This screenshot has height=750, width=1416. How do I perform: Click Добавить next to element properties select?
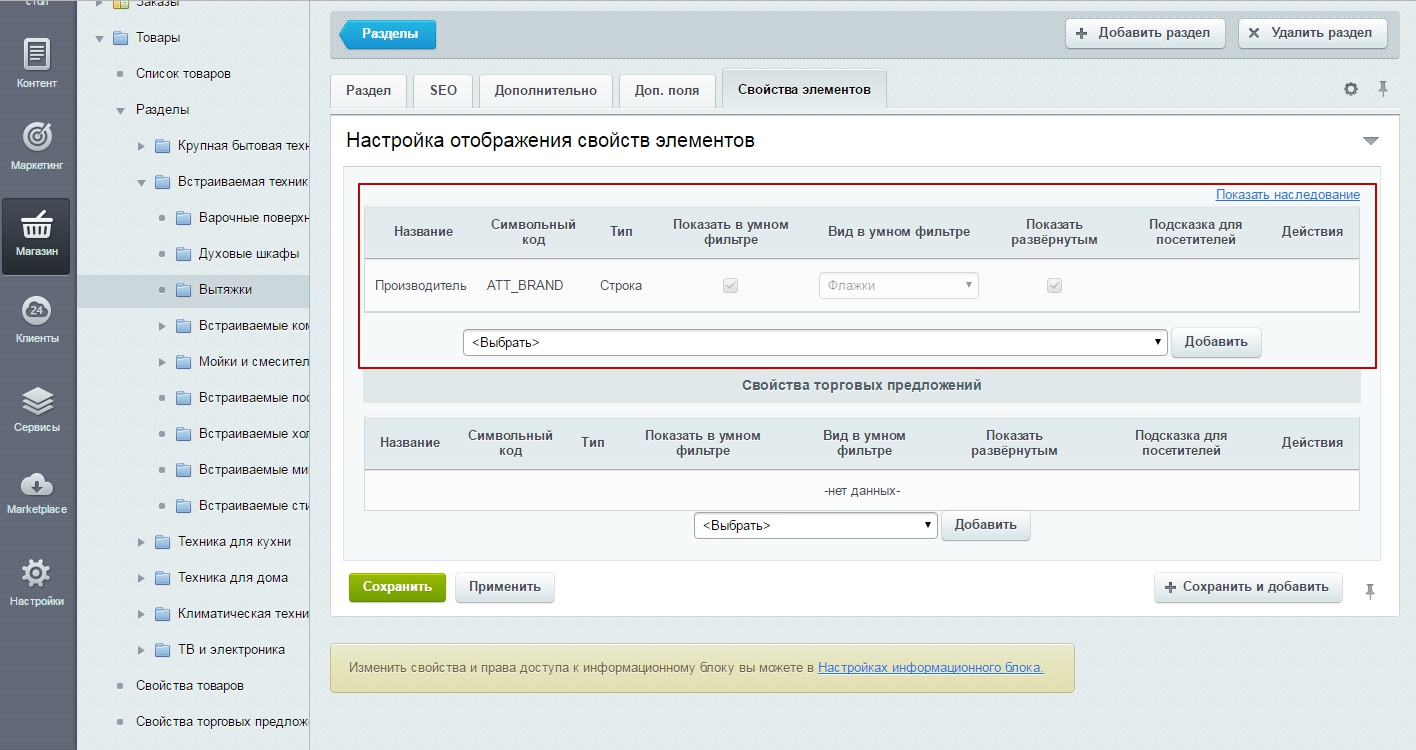(x=1216, y=342)
